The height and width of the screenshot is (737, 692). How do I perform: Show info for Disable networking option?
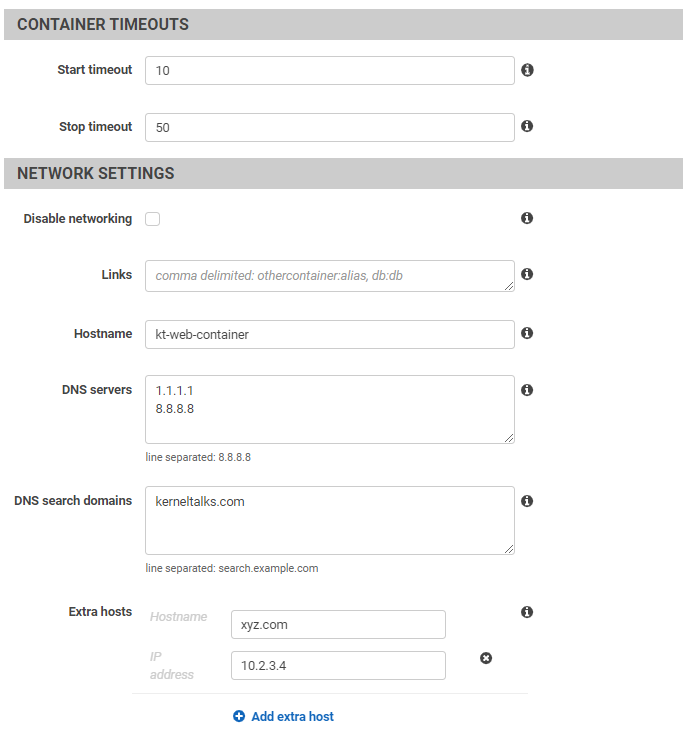point(527,218)
